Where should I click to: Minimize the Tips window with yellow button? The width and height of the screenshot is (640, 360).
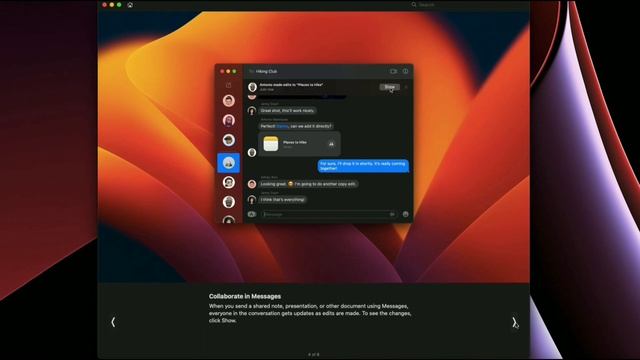pyautogui.click(x=112, y=5)
